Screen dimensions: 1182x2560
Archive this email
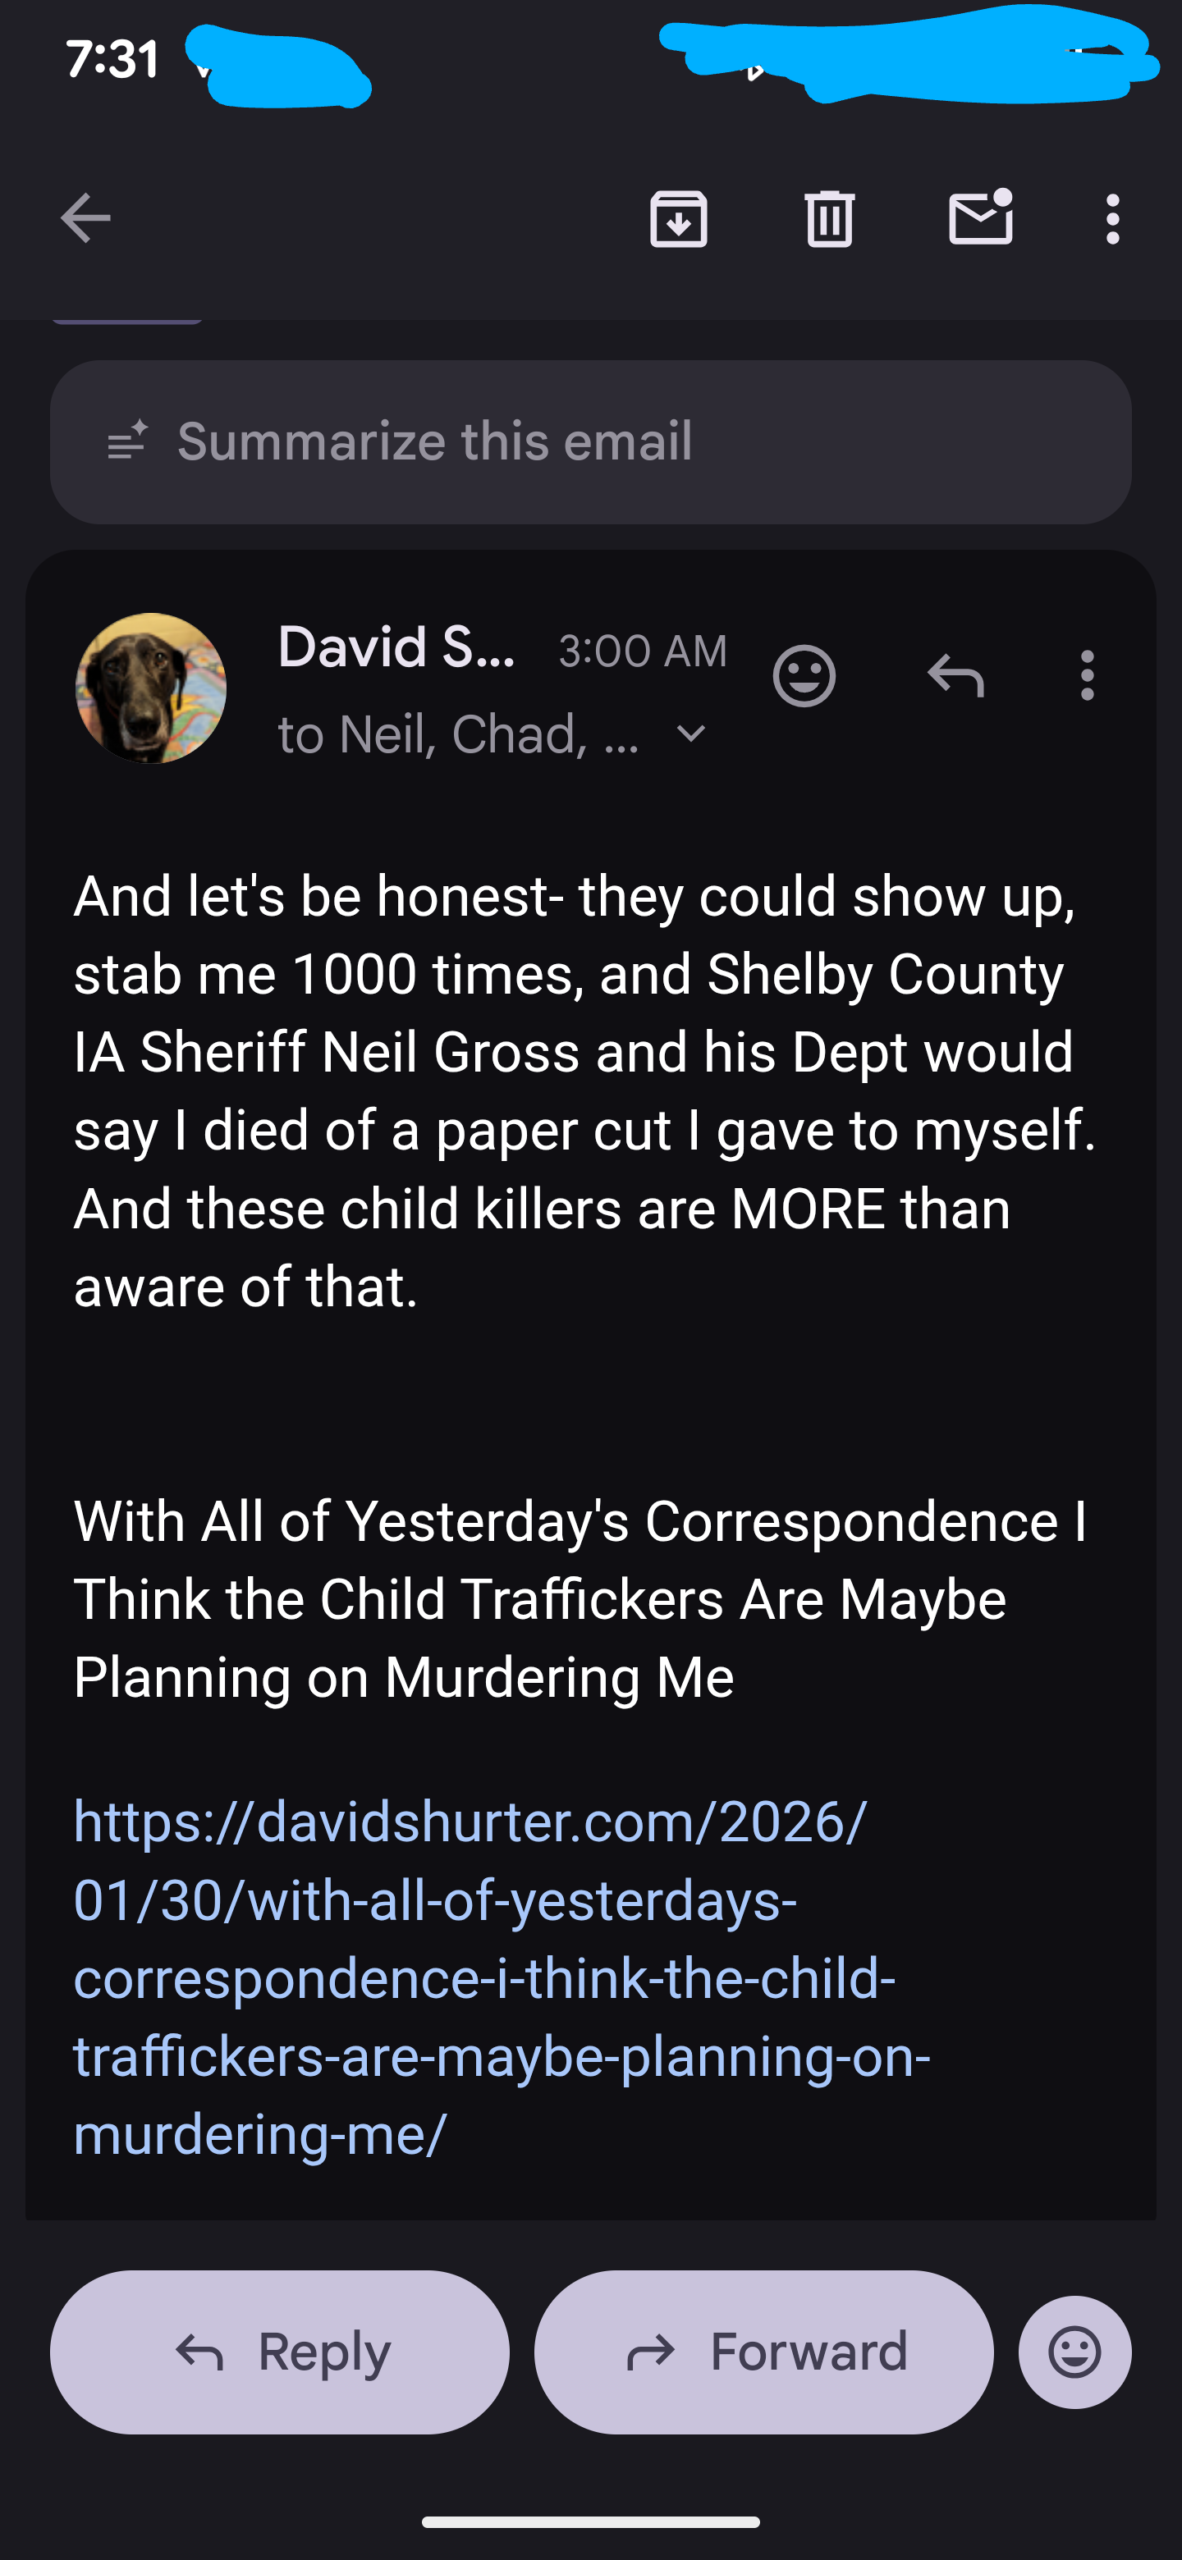click(679, 219)
